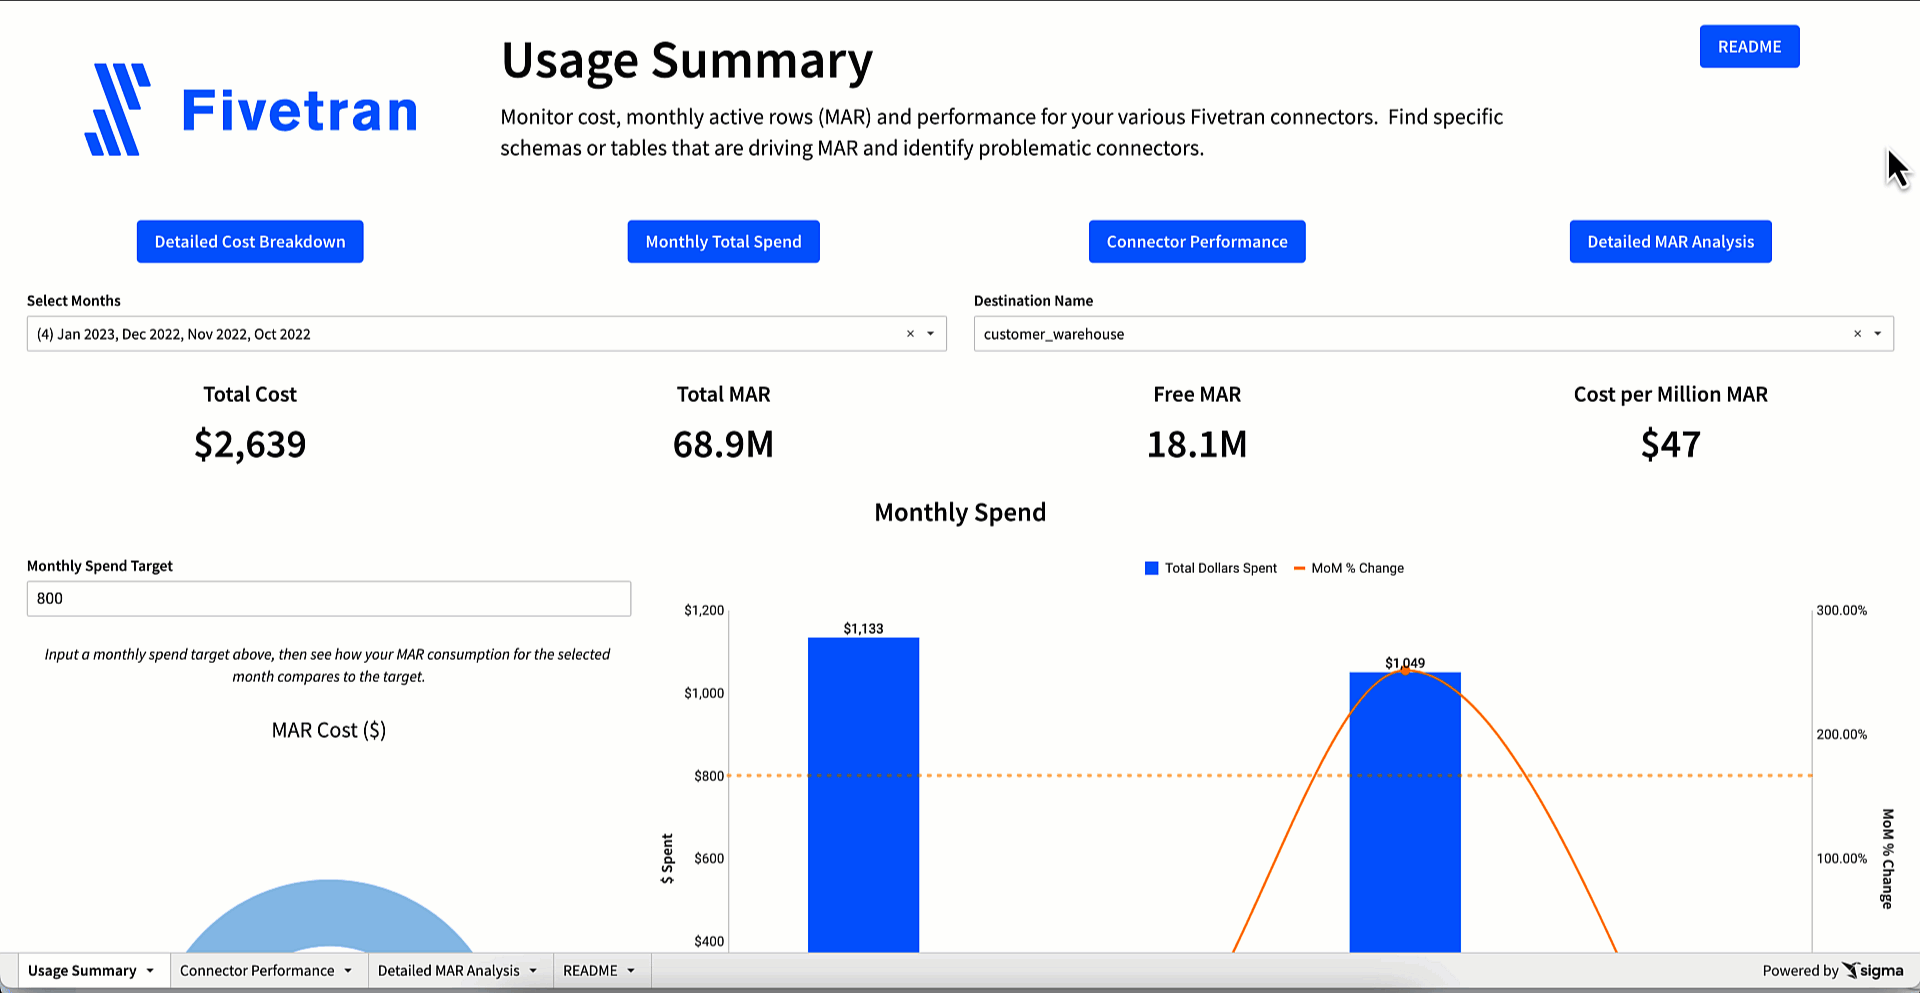Screen dimensions: 1920x993
Task: Click the blue Connector Performance button
Action: point(1197,242)
